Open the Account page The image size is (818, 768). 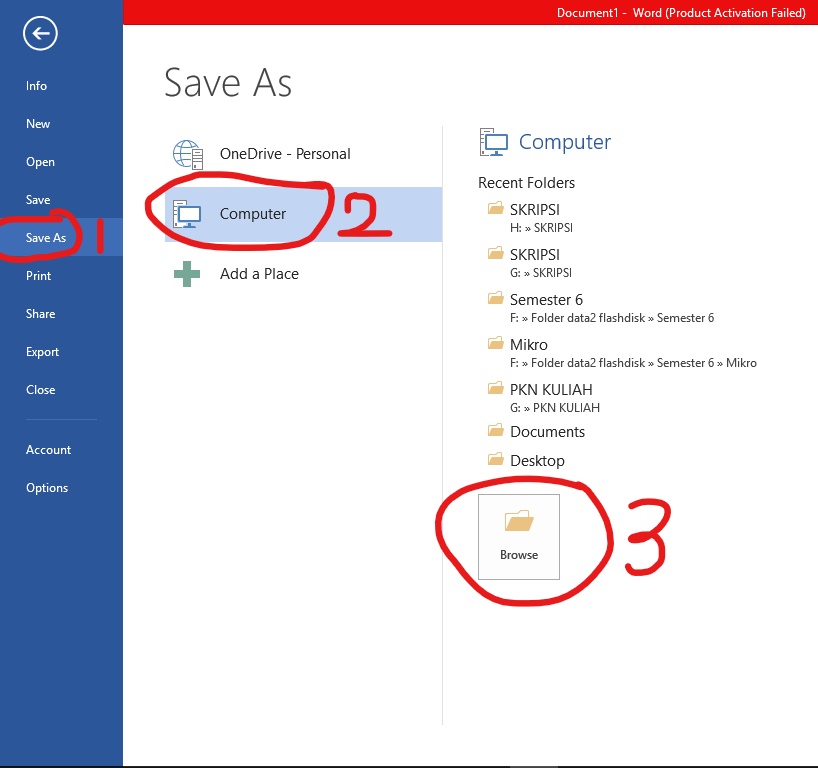pos(48,450)
